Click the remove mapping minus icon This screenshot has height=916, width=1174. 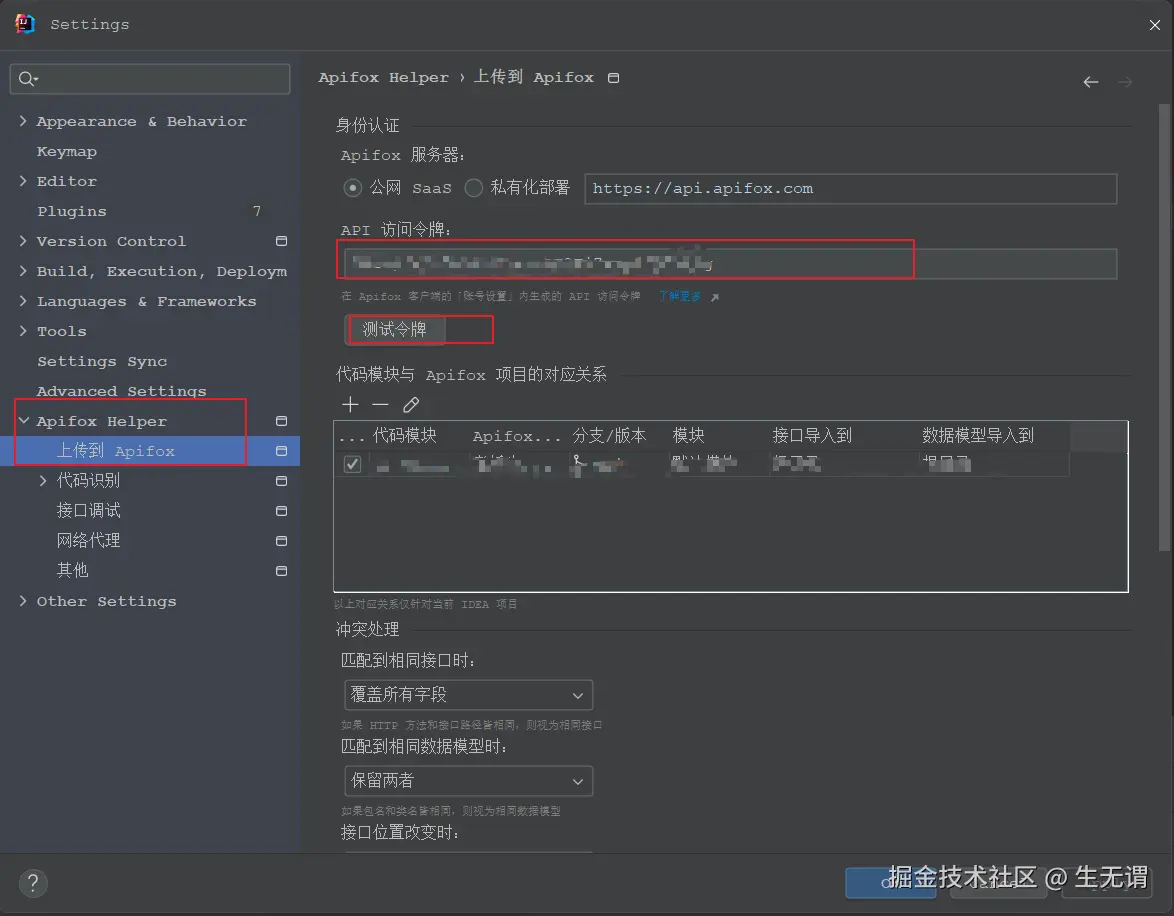point(380,405)
